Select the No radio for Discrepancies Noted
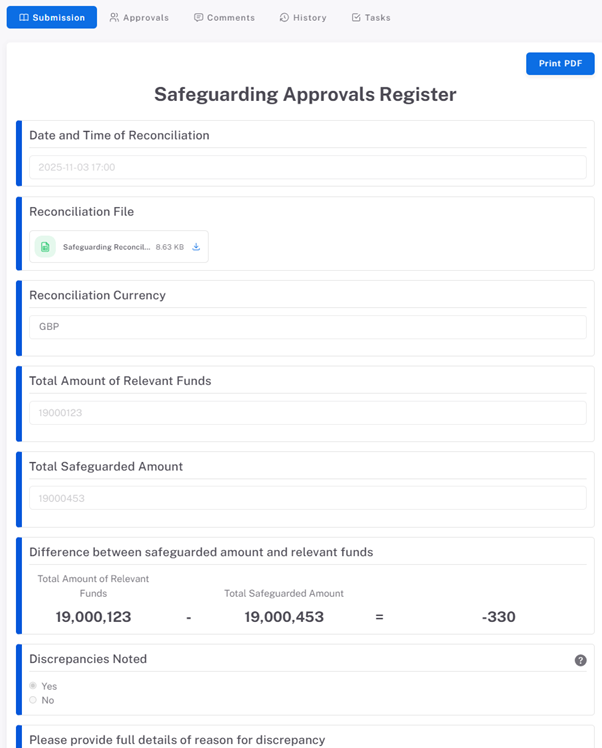The height and width of the screenshot is (748, 602). [x=33, y=700]
